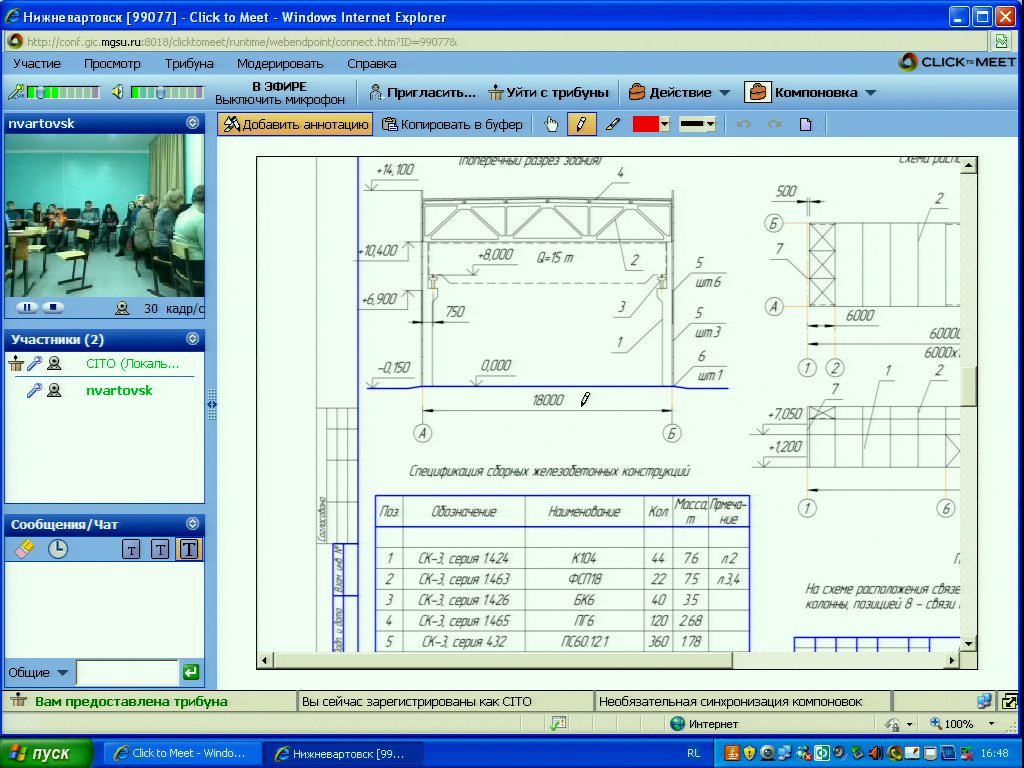Click the yellow shield security tray icon

749,753
